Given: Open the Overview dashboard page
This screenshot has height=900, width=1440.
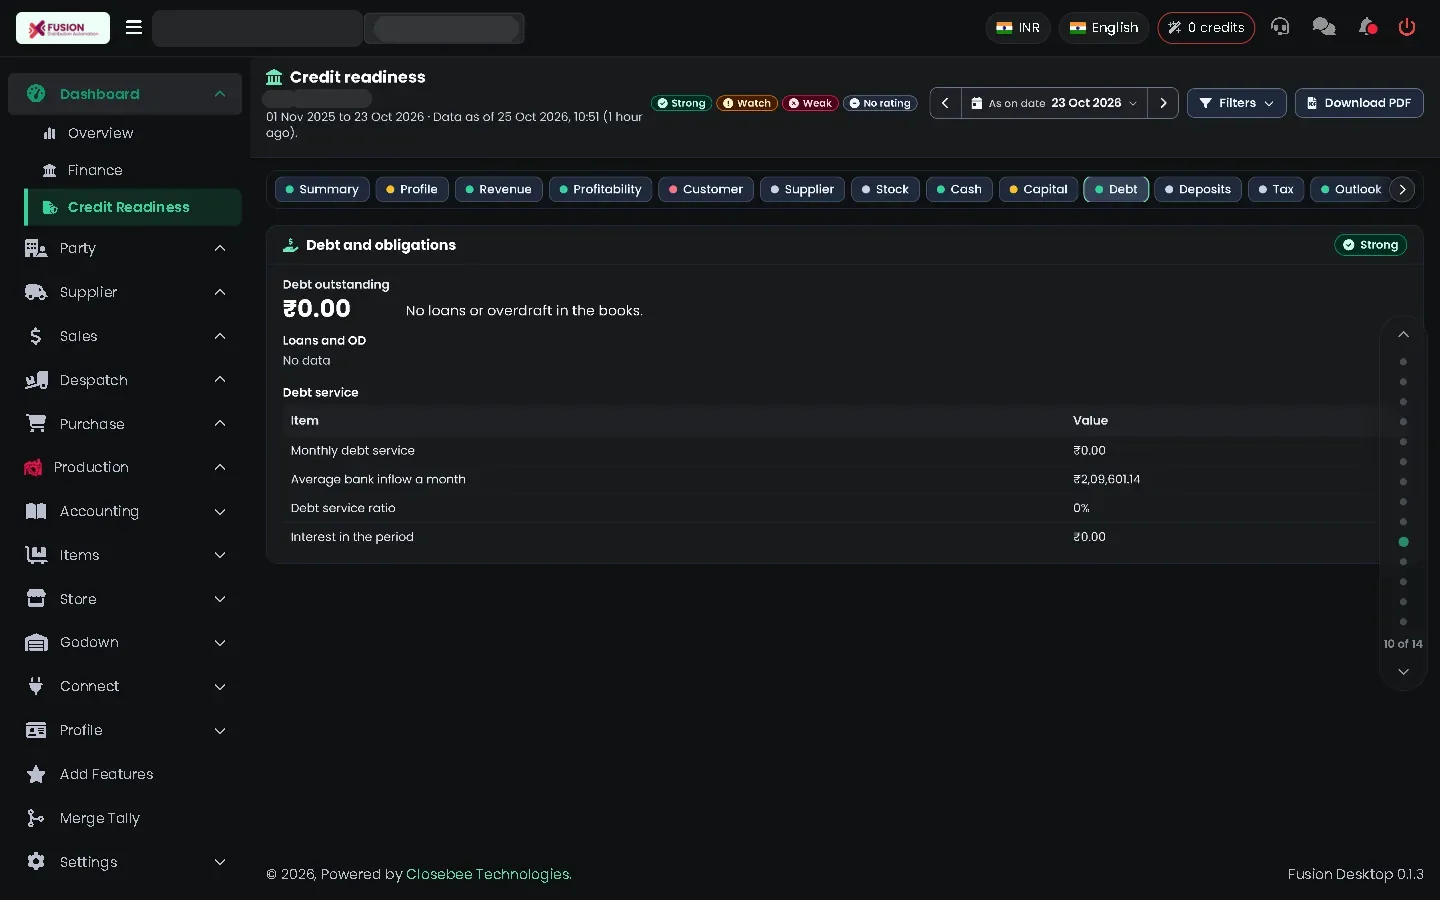Looking at the screenshot, I should tap(133, 133).
